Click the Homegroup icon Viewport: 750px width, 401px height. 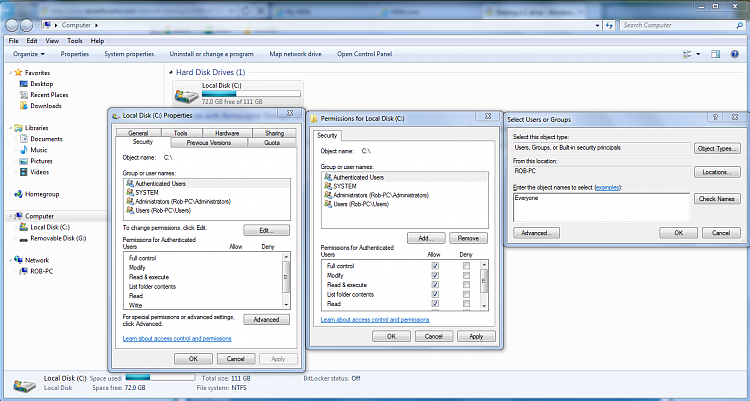point(18,194)
